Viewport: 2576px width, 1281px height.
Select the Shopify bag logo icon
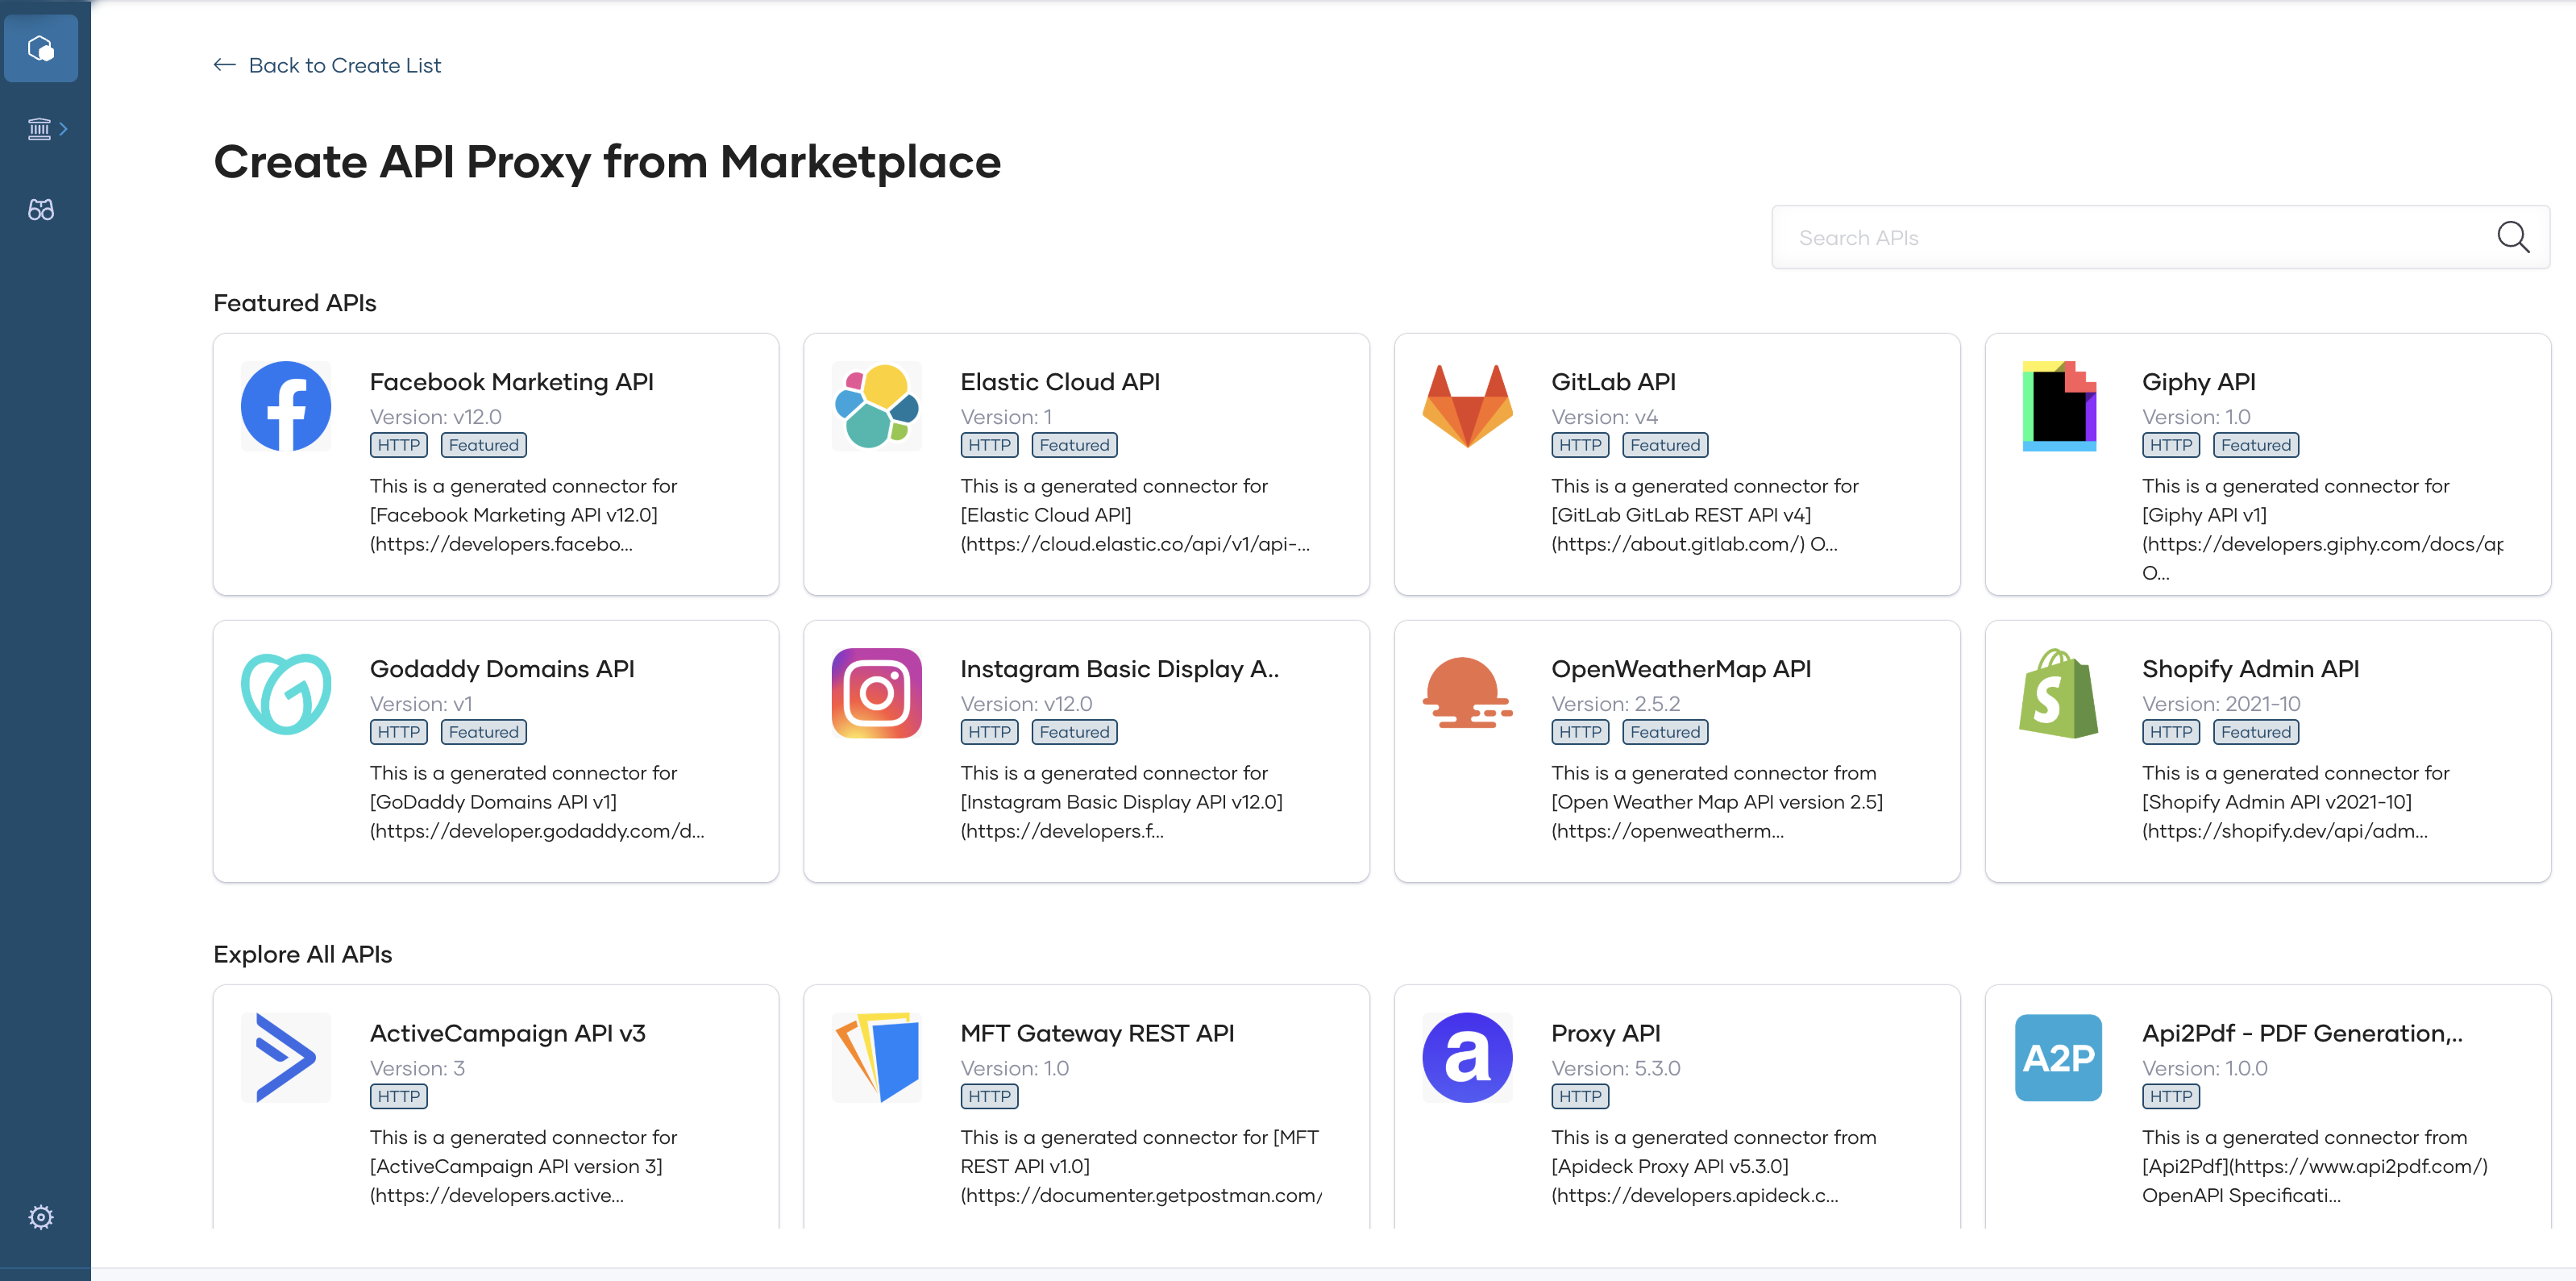coord(2059,693)
